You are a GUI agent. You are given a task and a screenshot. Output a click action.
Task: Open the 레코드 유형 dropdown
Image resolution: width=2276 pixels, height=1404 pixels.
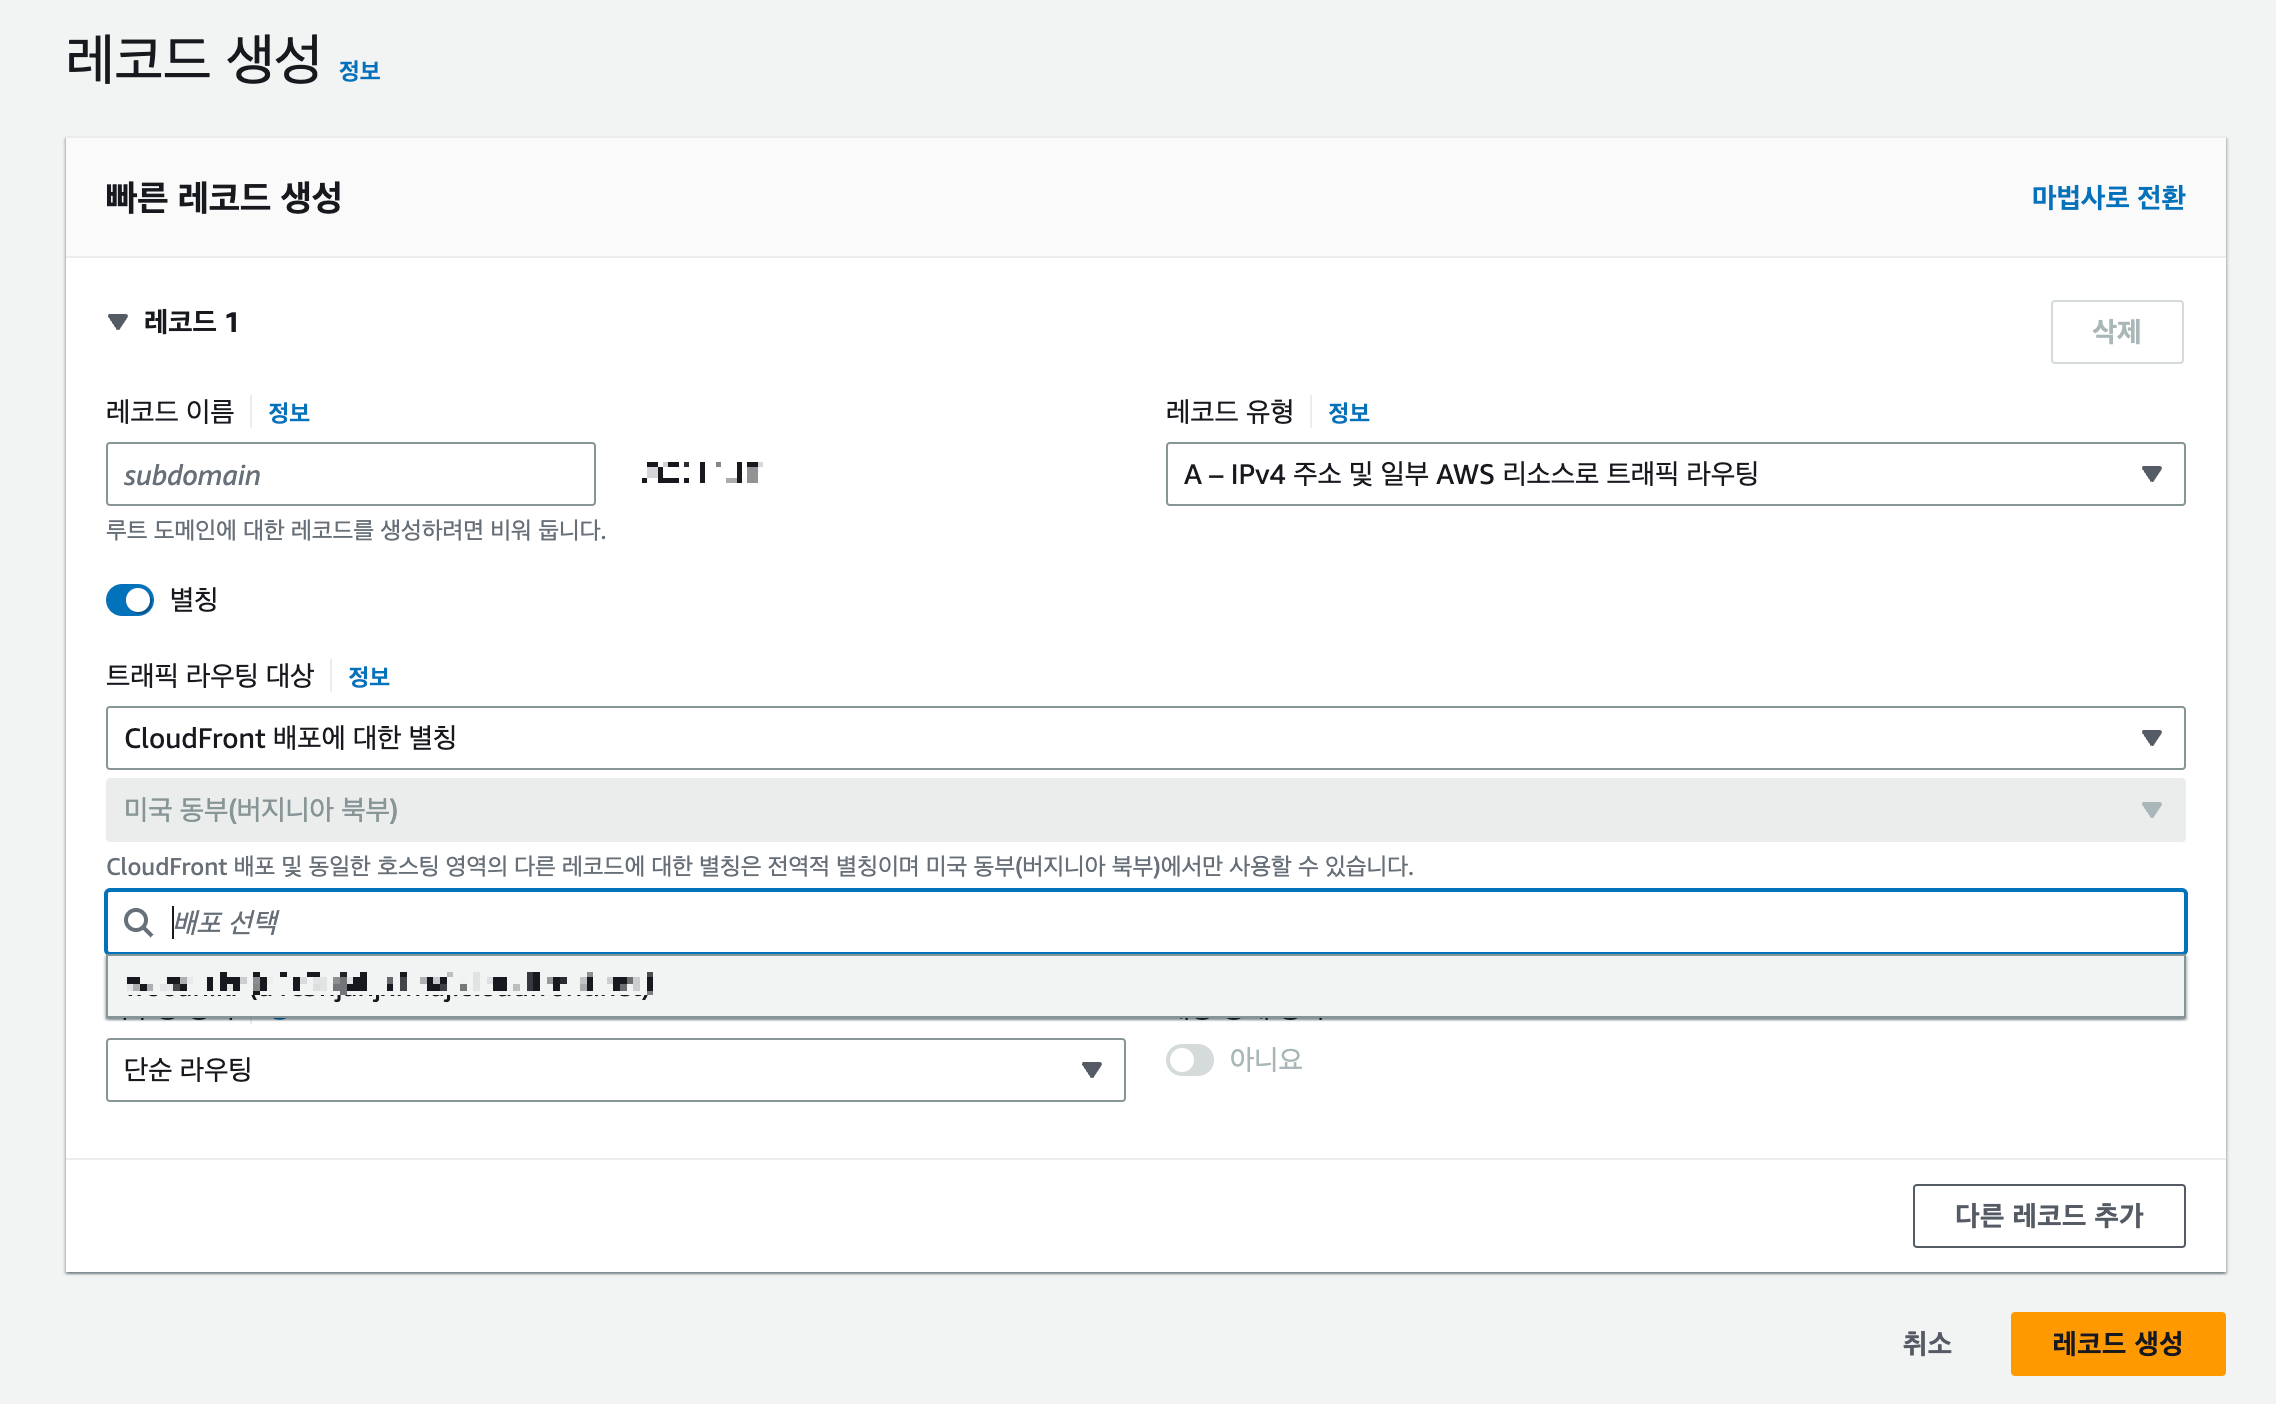click(x=1675, y=474)
